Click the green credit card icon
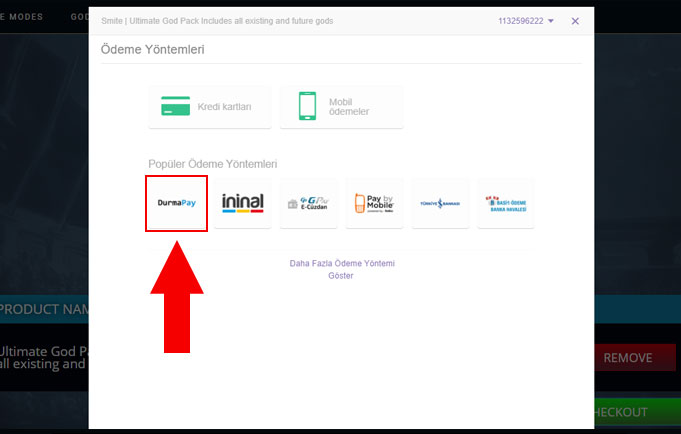This screenshot has width=681, height=434. [x=176, y=106]
